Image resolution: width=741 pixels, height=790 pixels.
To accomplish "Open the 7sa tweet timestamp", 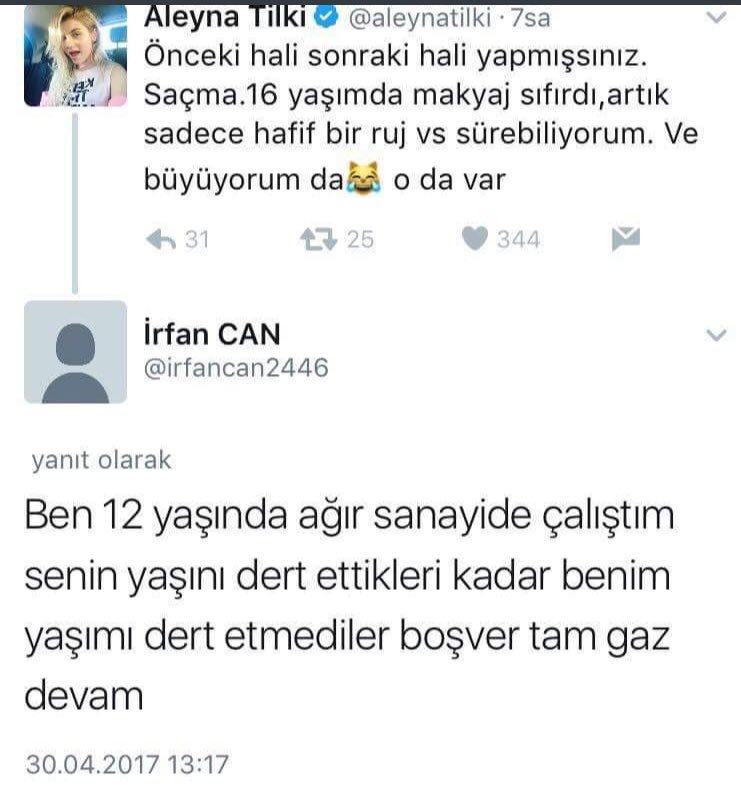I will point(530,18).
